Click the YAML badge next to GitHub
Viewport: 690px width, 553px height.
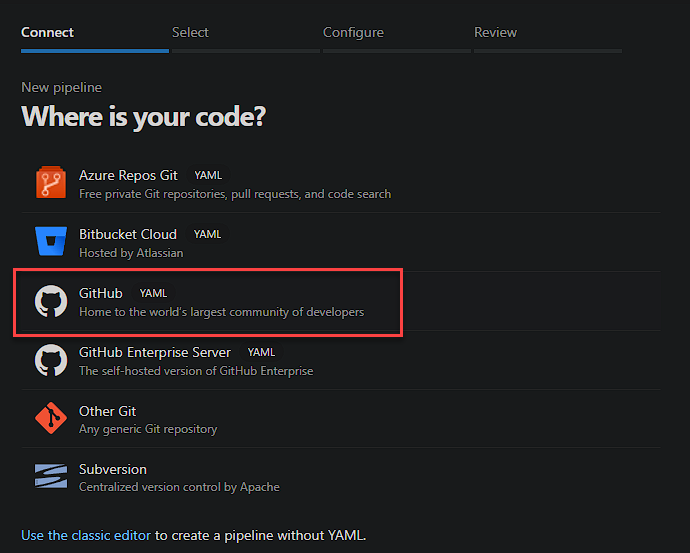tap(153, 294)
